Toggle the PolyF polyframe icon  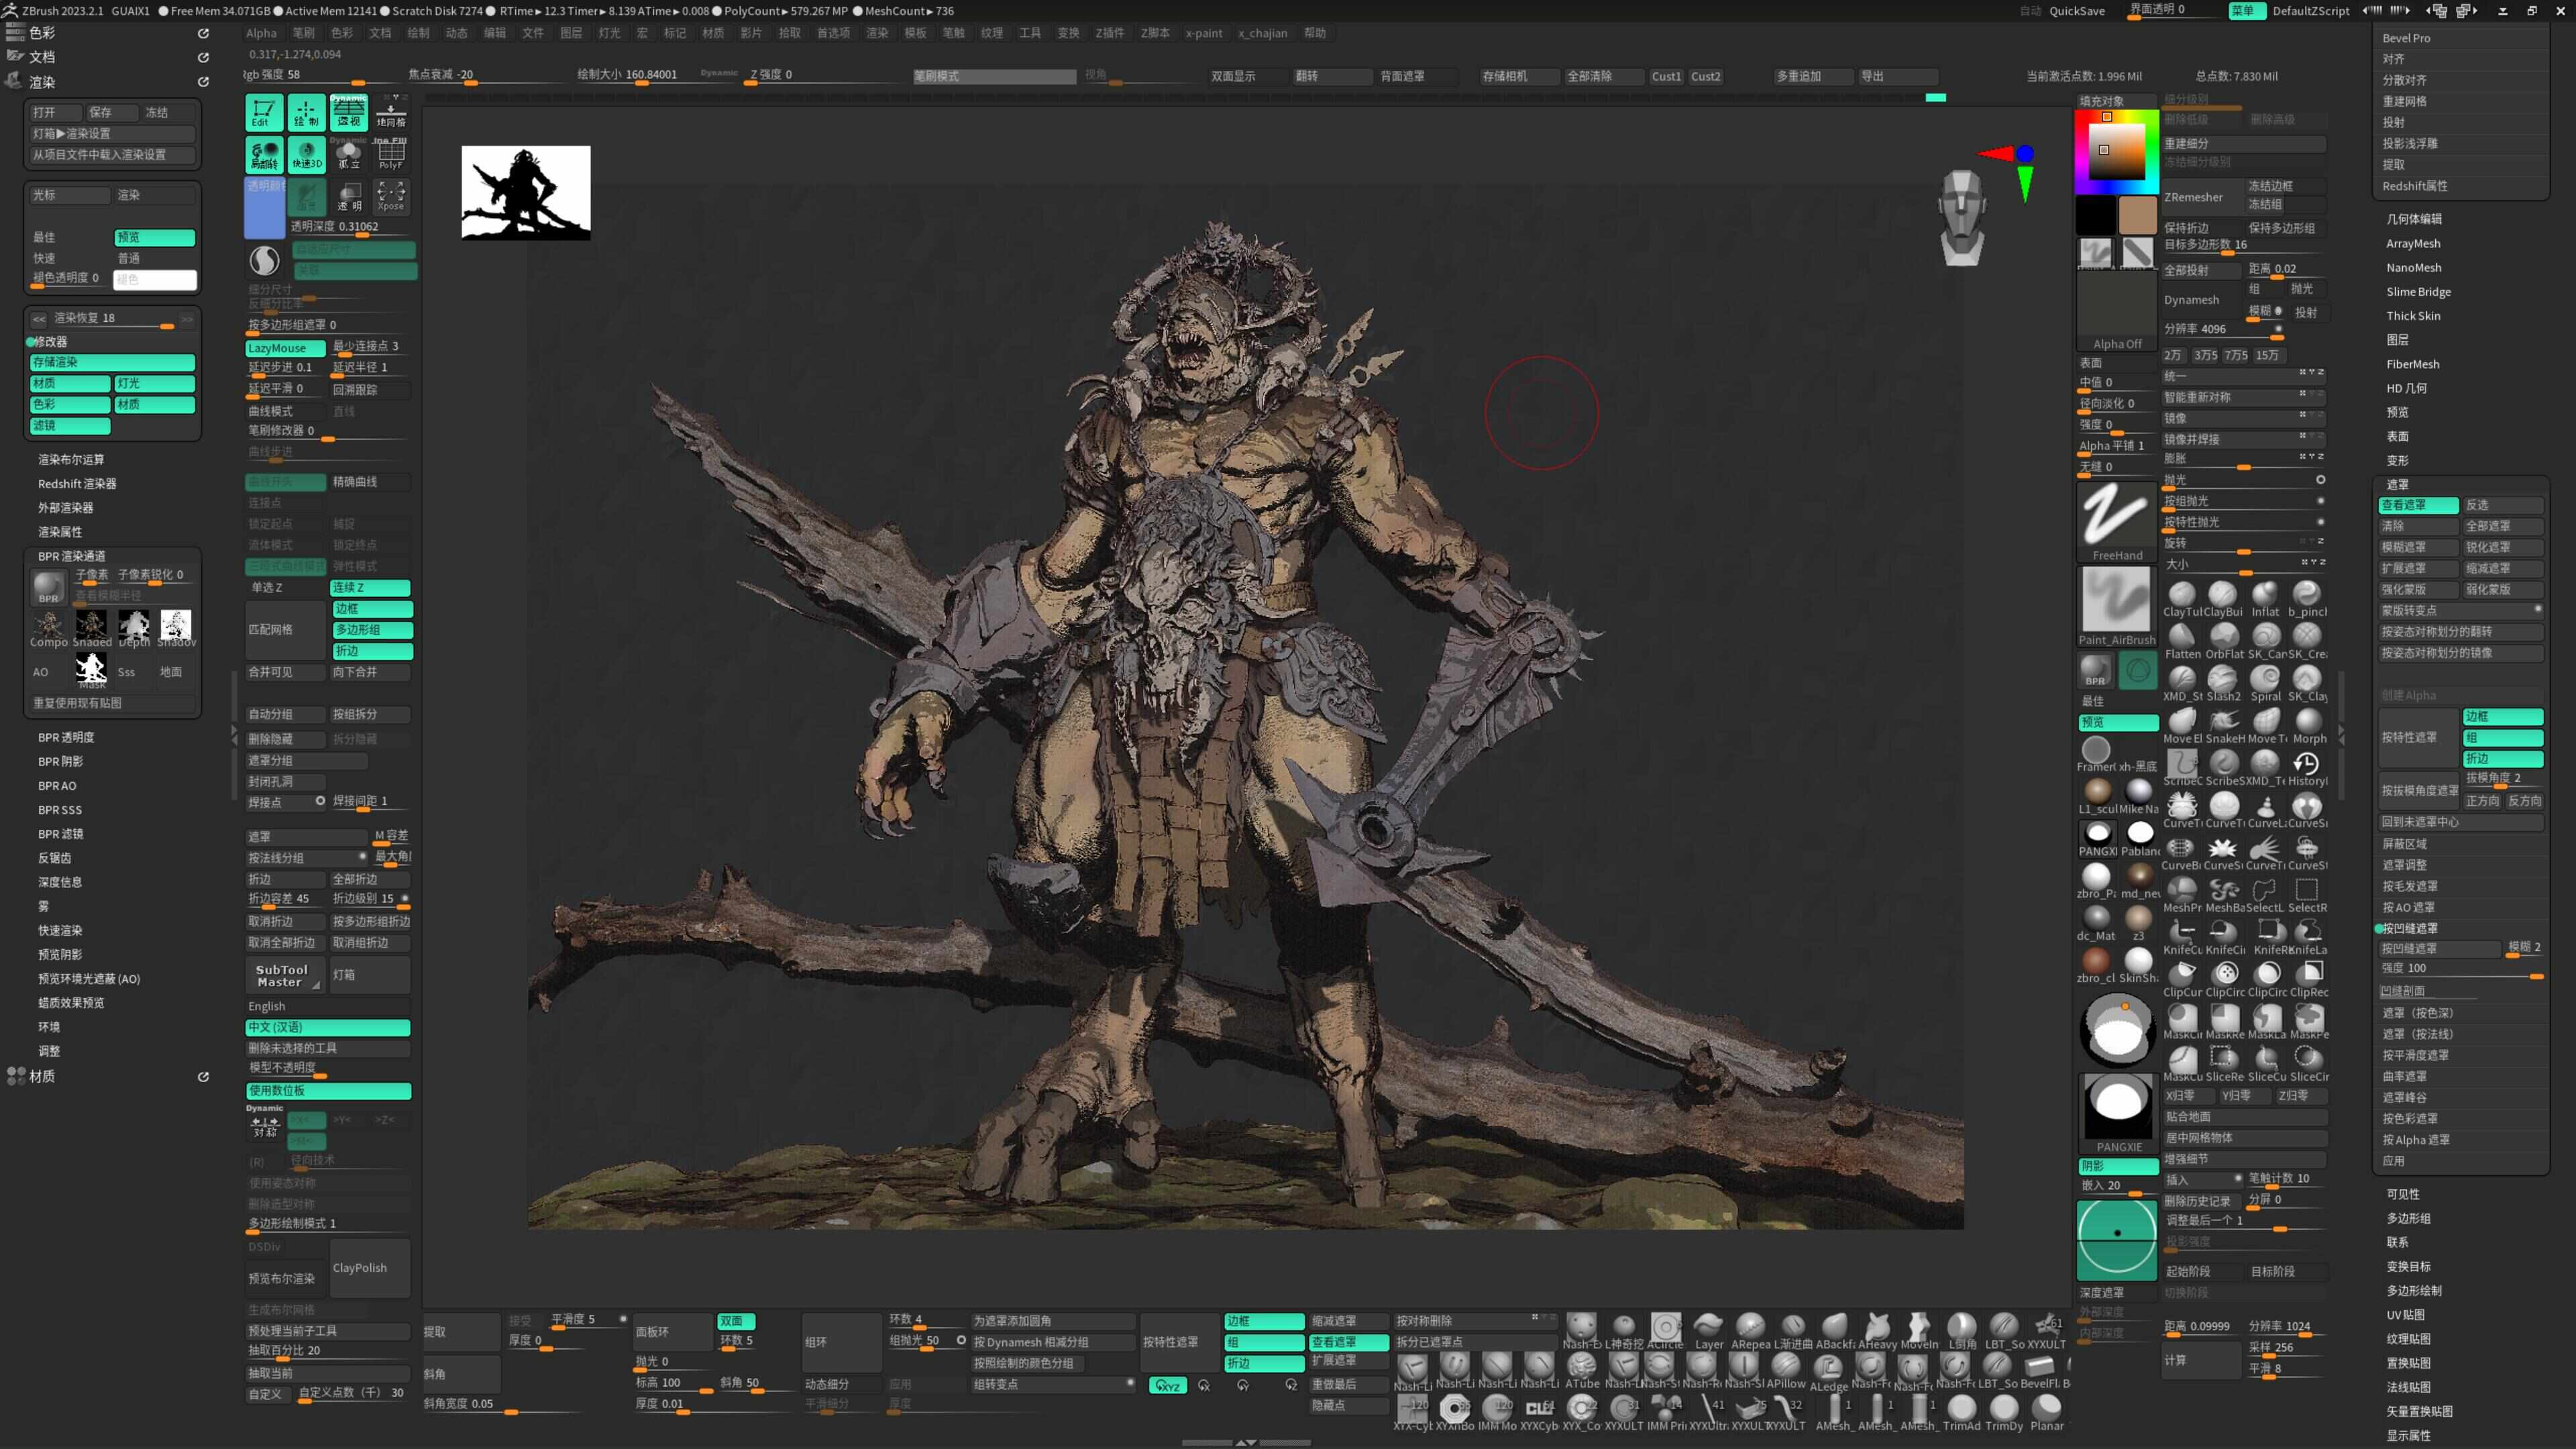click(391, 154)
